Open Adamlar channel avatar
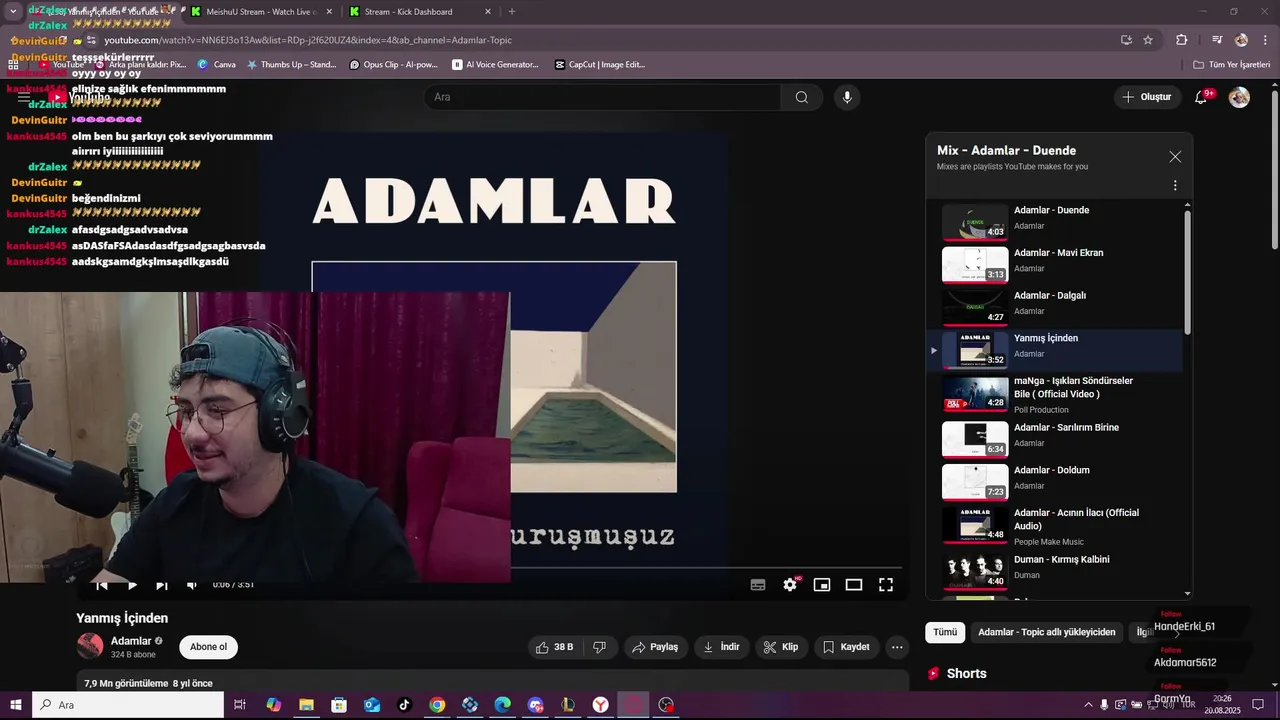 (90, 646)
